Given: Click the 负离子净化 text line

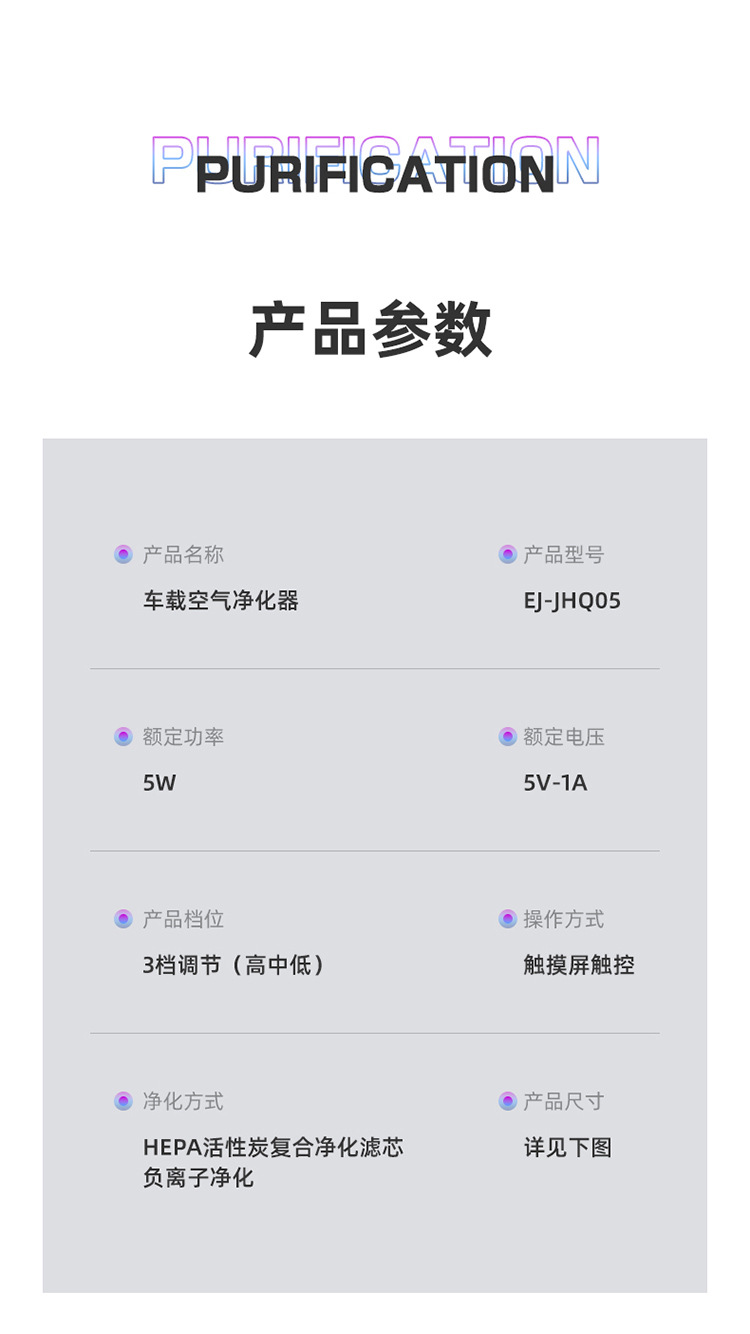Looking at the screenshot, I should coord(198,1178).
